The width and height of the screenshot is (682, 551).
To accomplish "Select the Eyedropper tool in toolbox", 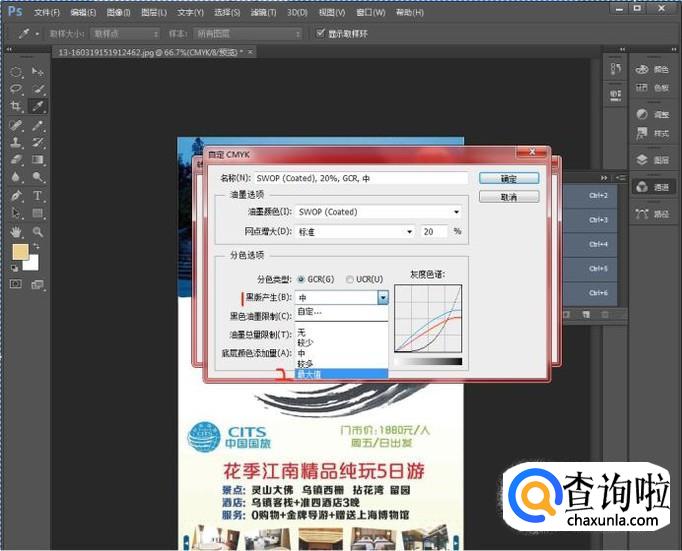I will point(37,106).
